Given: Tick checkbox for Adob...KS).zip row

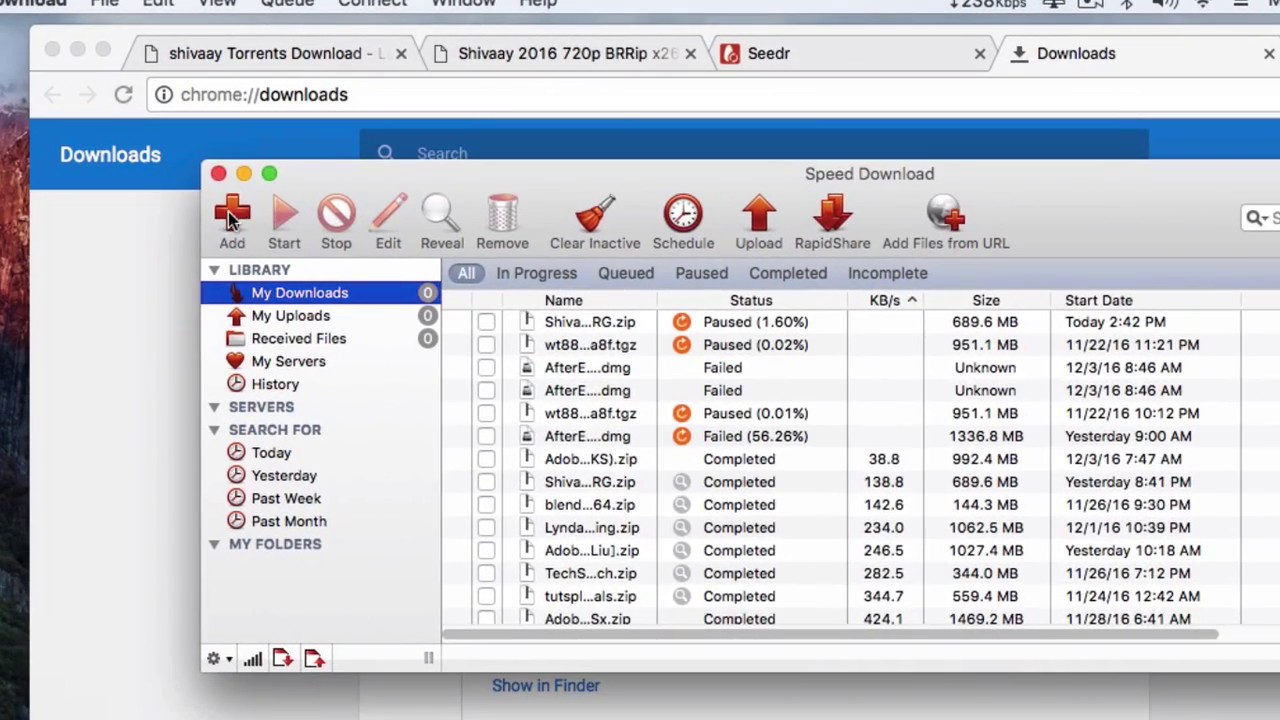Looking at the screenshot, I should tap(486, 459).
